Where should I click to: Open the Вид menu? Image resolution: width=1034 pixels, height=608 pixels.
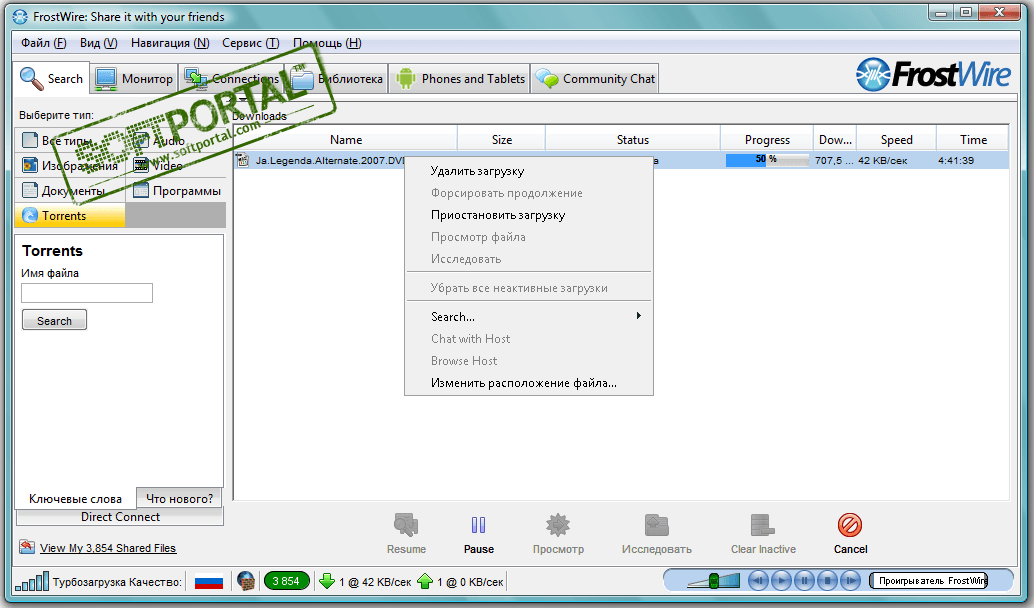(x=98, y=43)
